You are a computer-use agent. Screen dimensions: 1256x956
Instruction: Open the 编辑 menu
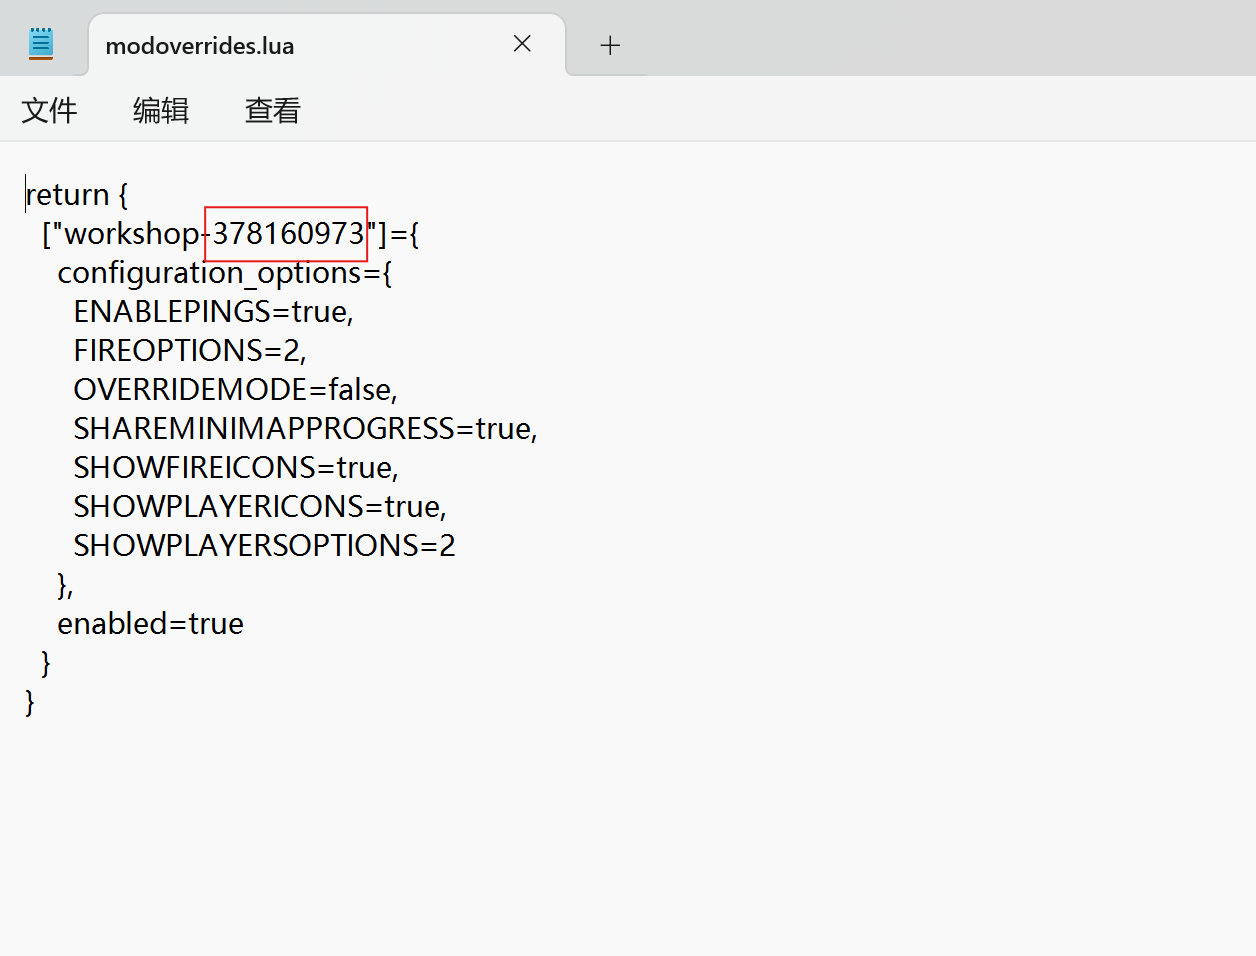tap(161, 110)
